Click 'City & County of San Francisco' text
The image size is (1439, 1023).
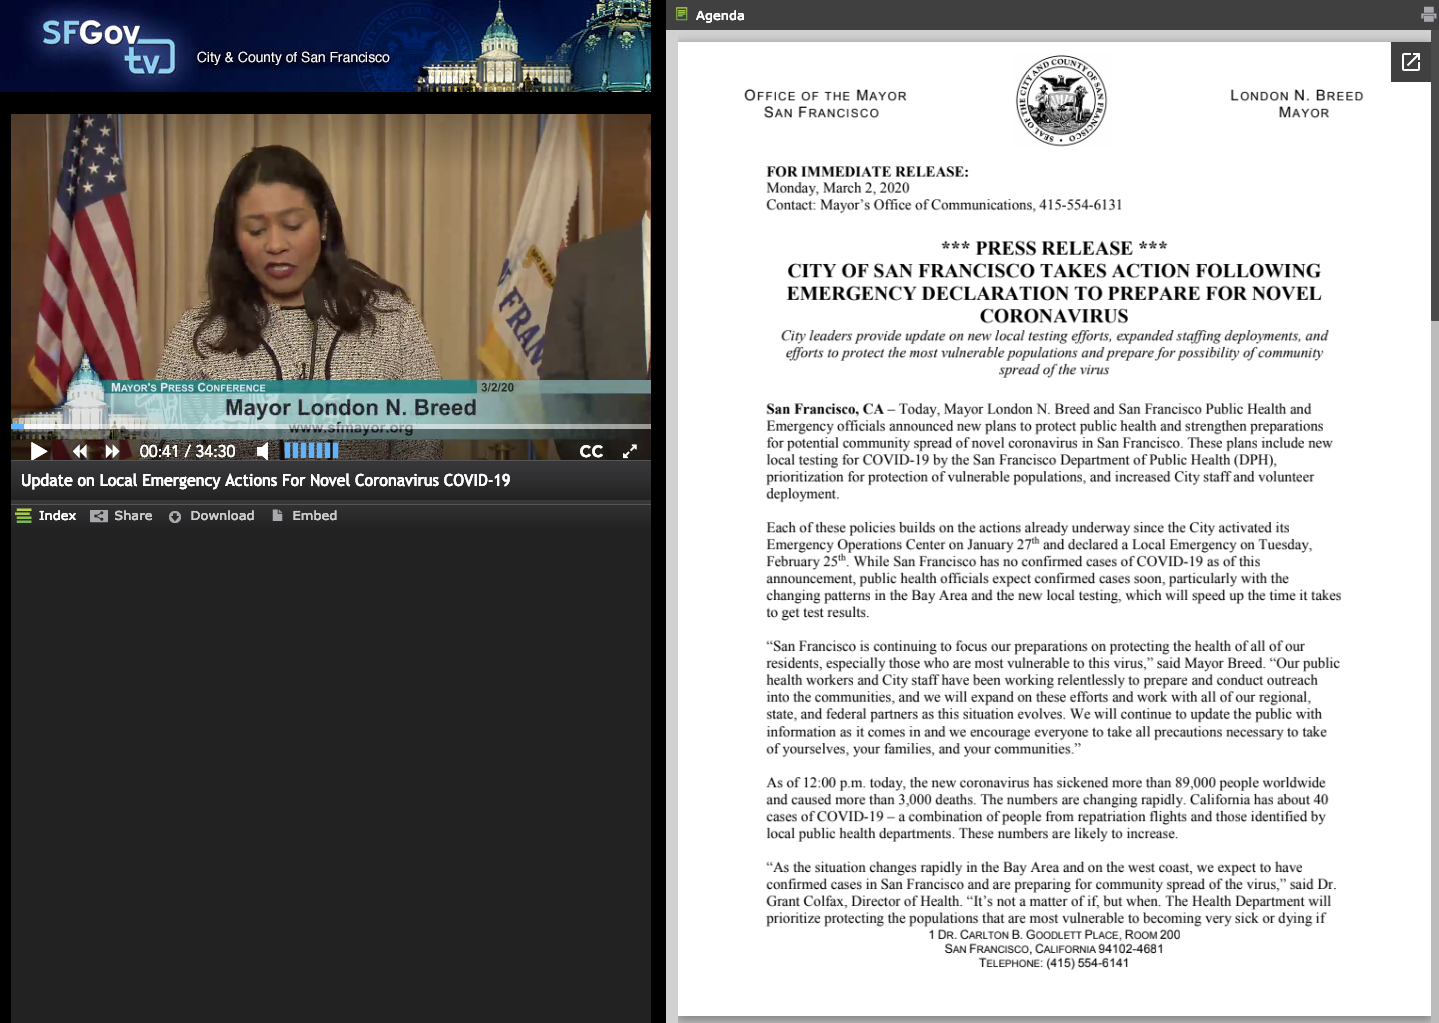pyautogui.click(x=293, y=57)
